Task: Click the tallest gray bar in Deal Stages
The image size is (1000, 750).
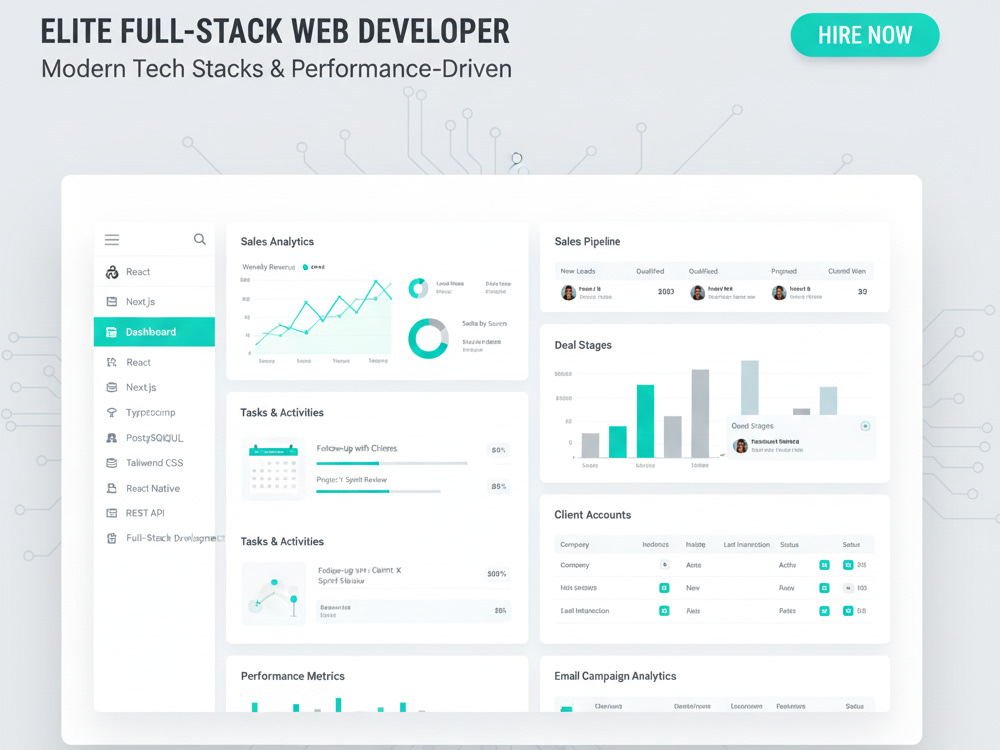Action: [x=700, y=413]
